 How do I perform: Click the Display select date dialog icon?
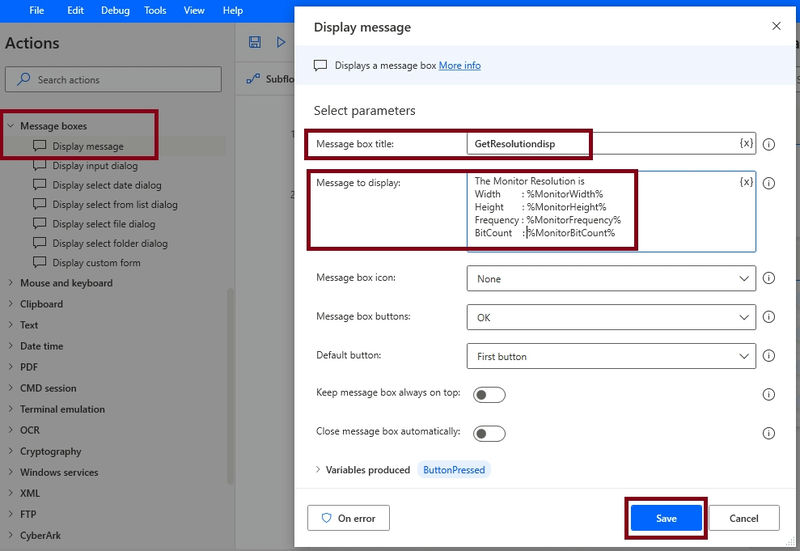39,185
